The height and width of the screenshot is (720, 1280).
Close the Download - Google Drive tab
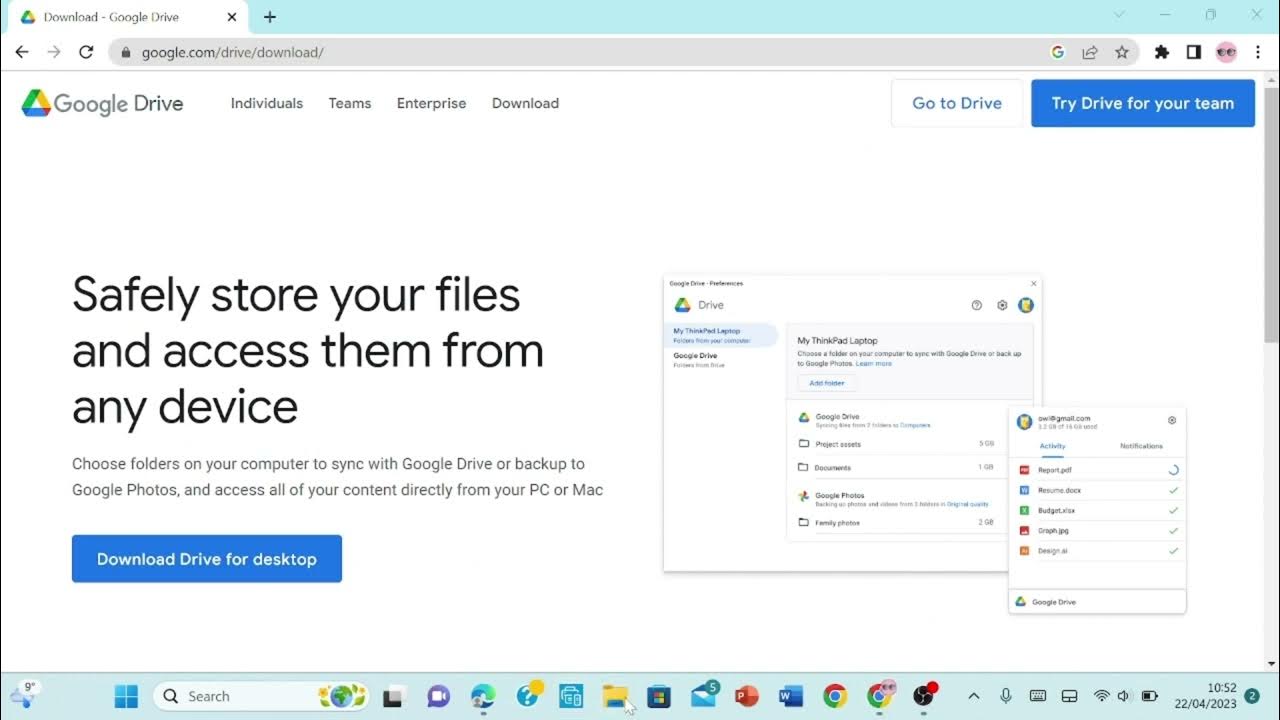[x=232, y=17]
